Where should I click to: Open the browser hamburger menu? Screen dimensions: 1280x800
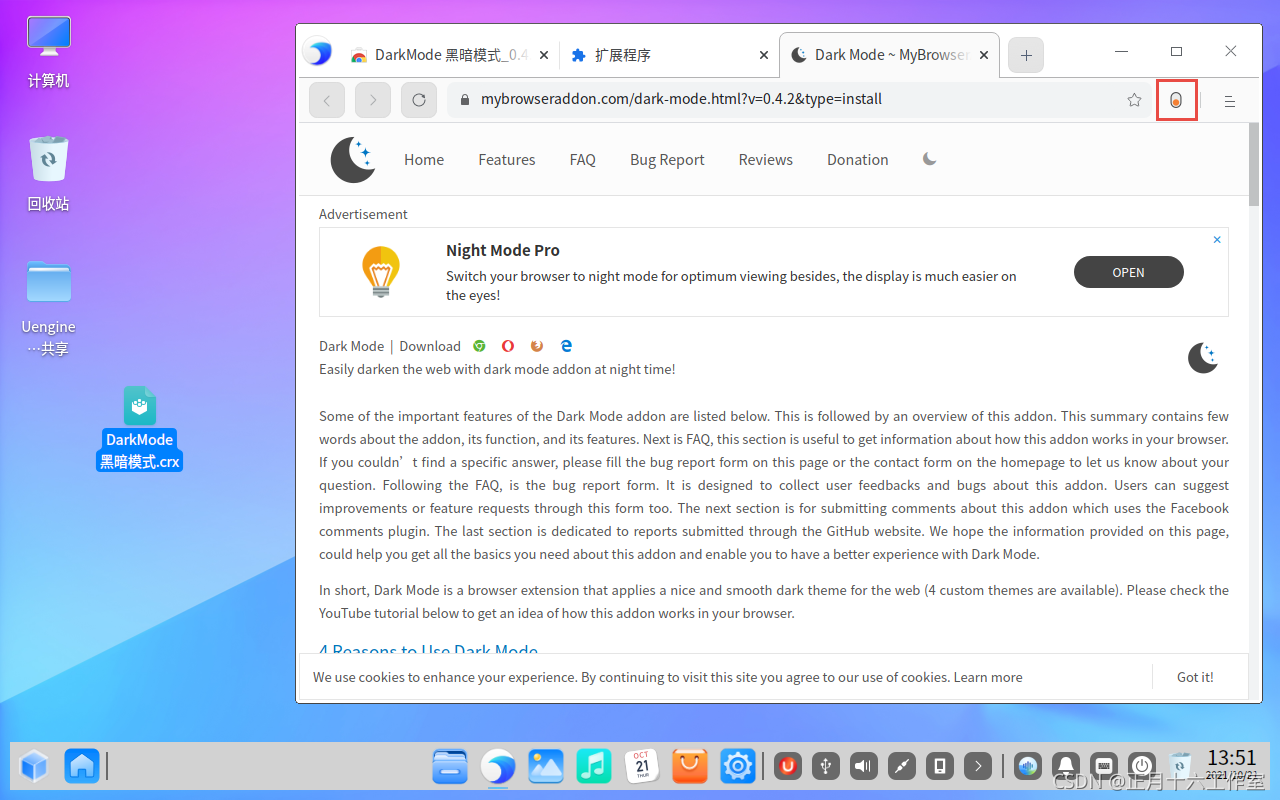pyautogui.click(x=1230, y=101)
